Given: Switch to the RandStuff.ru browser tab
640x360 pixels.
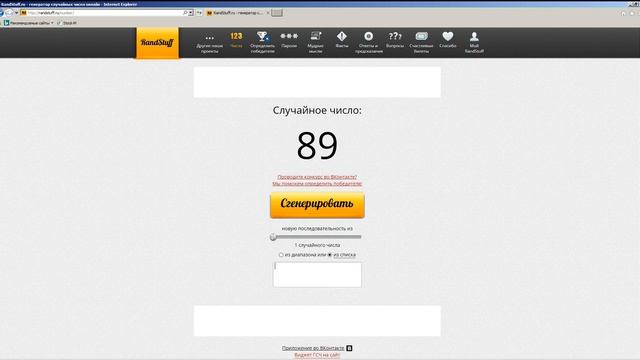Looking at the screenshot, I should [237, 13].
